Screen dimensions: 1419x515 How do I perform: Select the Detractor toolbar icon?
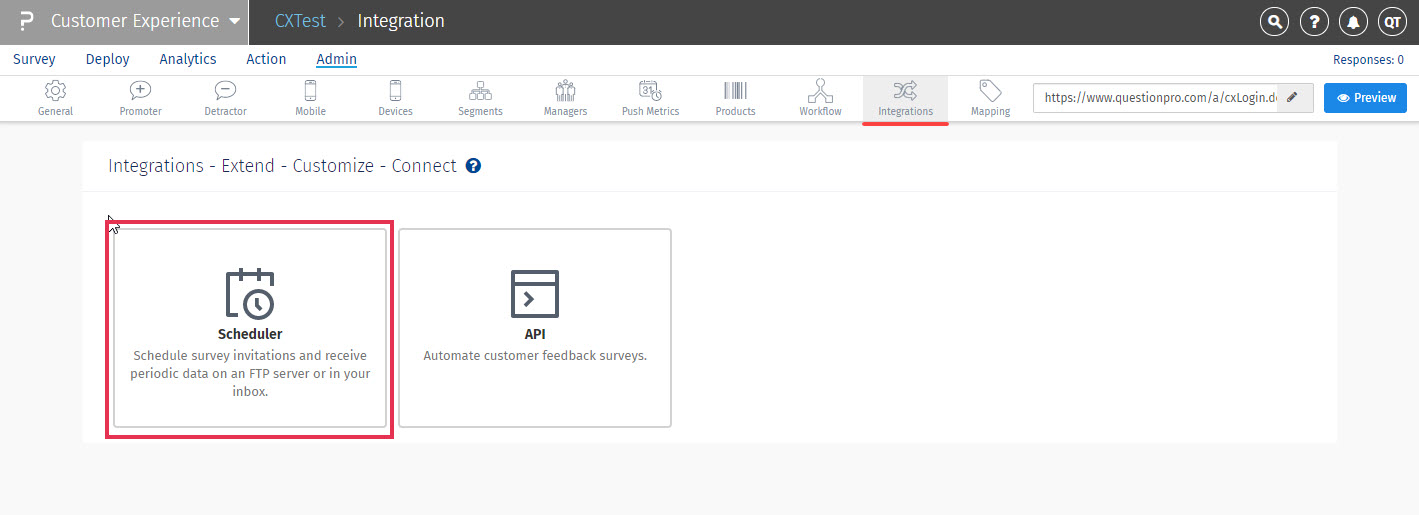tap(225, 91)
